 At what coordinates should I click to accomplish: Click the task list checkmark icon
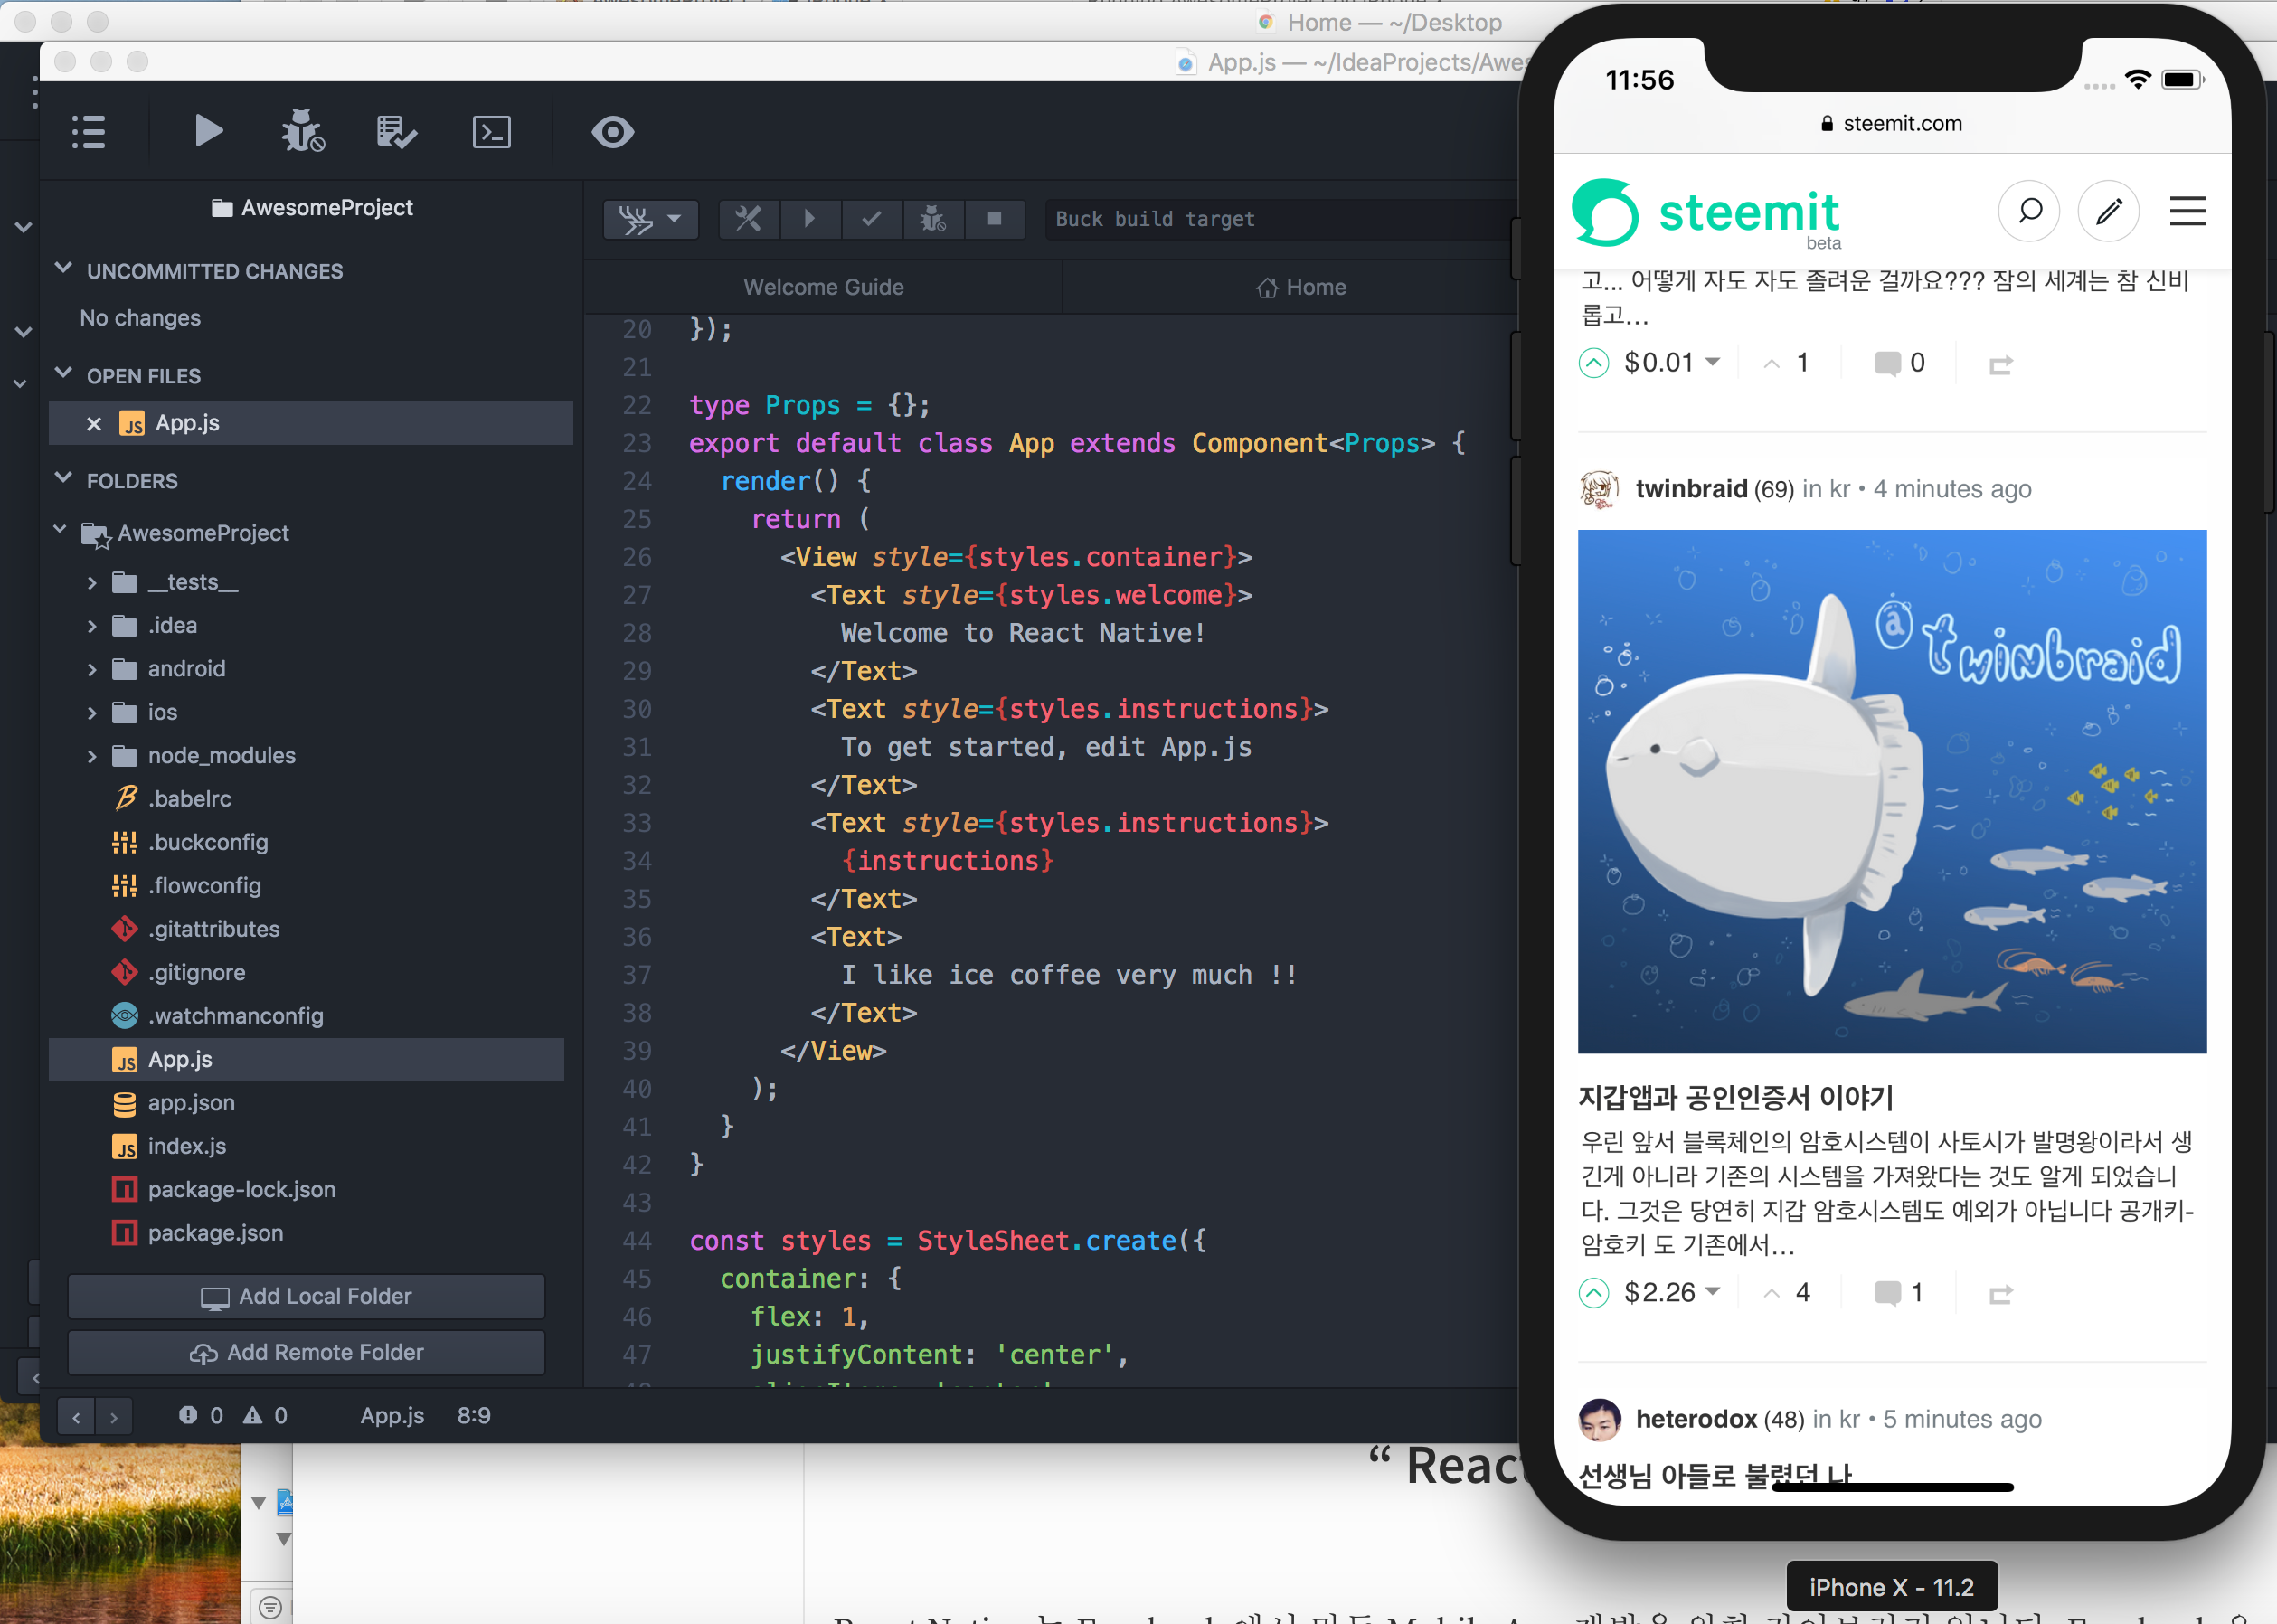[396, 132]
